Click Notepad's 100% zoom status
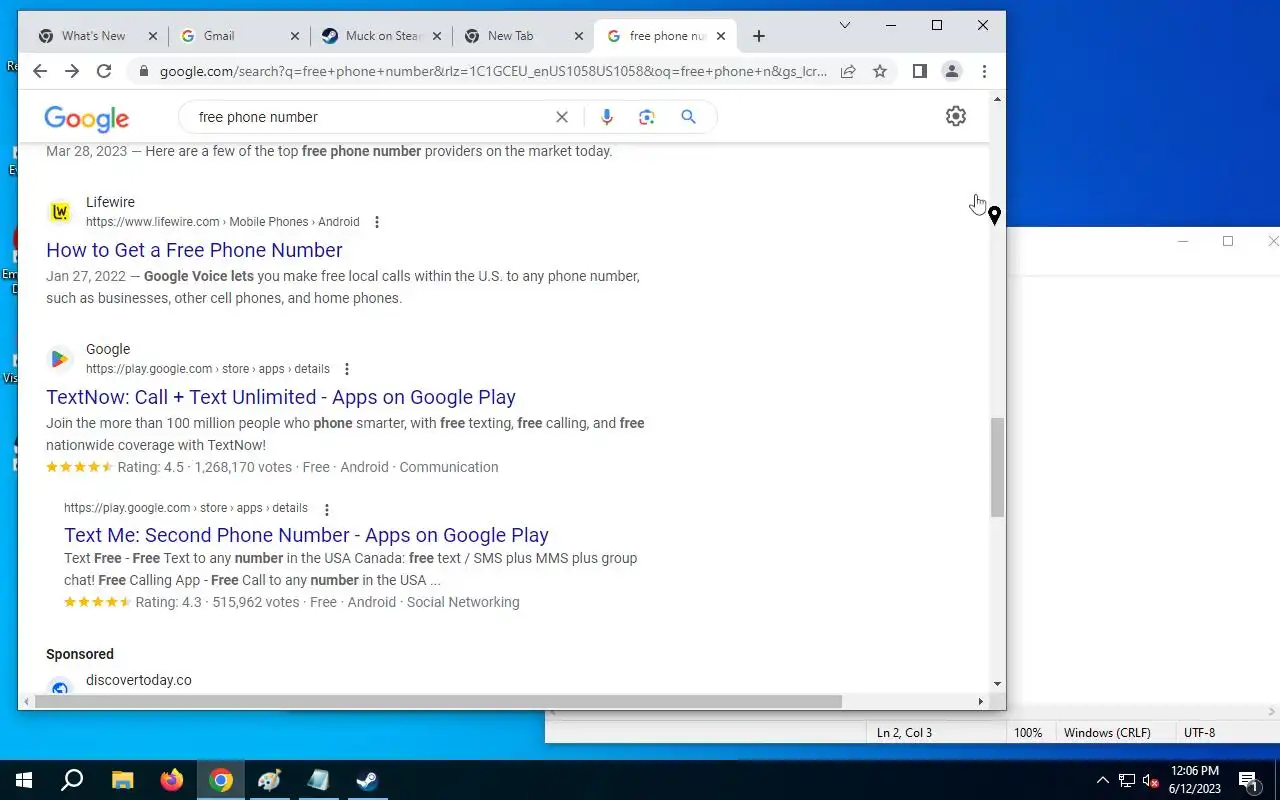This screenshot has height=800, width=1280. coord(1028,733)
